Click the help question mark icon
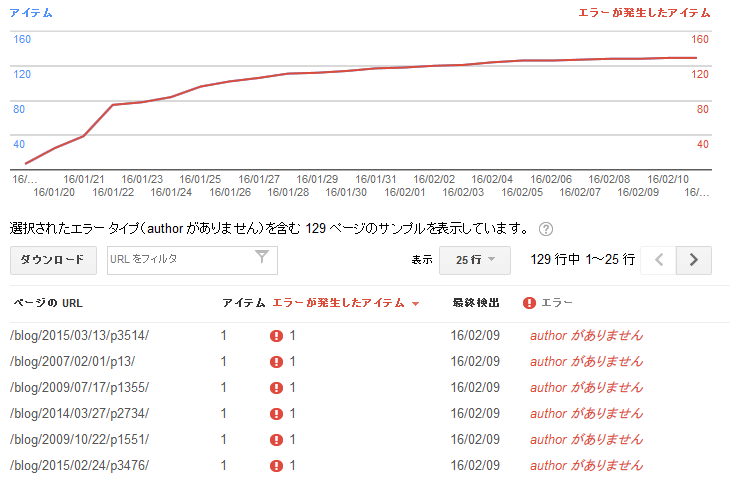The image size is (730, 480). pos(546,229)
